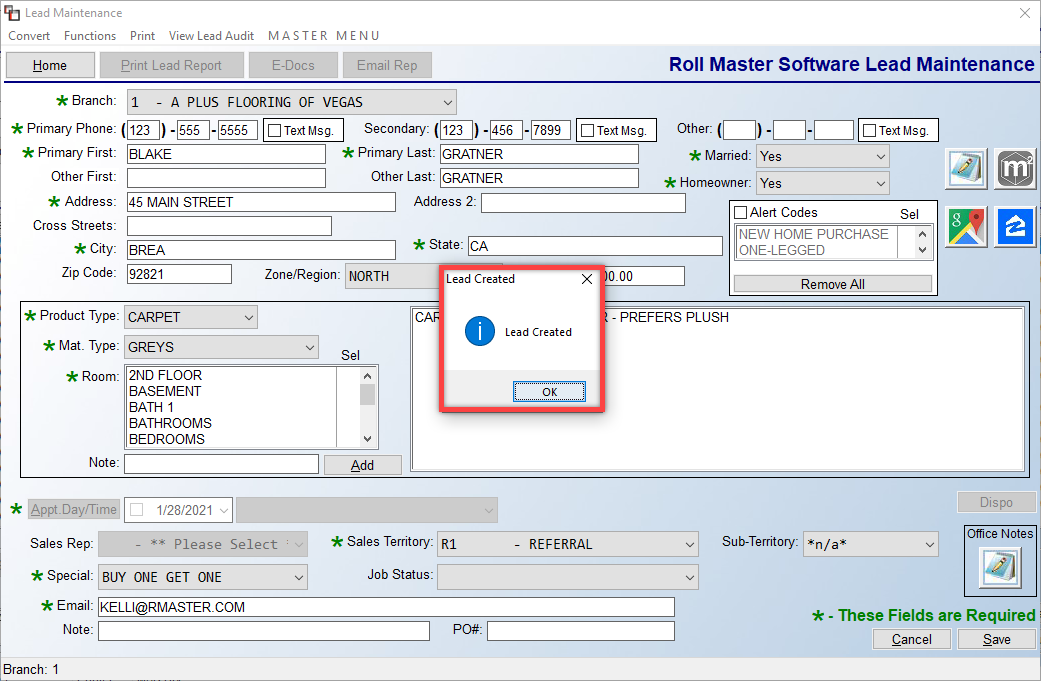Viewport: 1041px width, 681px height.
Task: Click the Address 2 field
Action: tap(583, 202)
